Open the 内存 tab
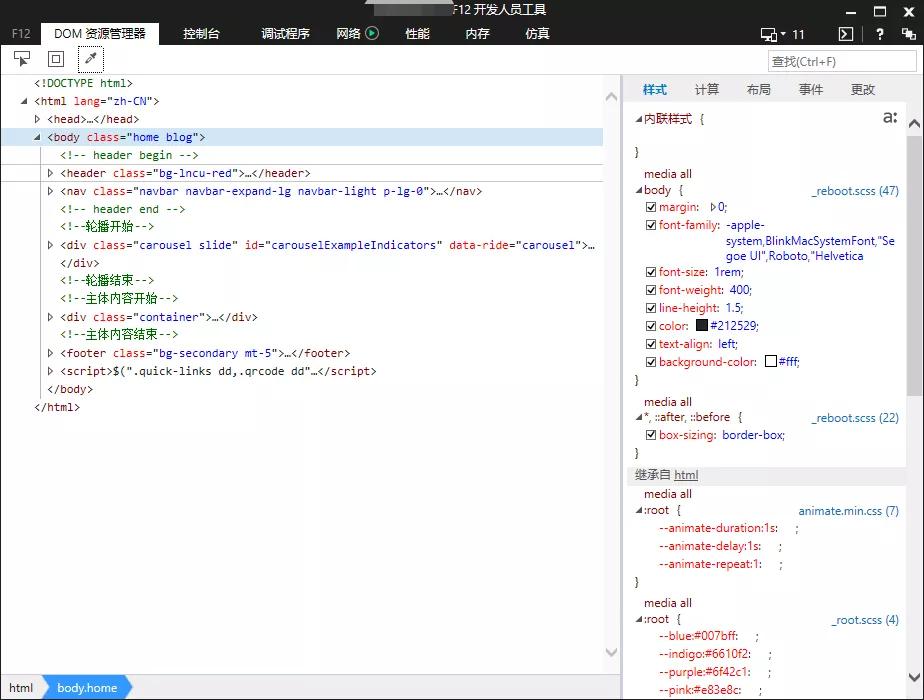The width and height of the screenshot is (924, 700). (x=477, y=34)
